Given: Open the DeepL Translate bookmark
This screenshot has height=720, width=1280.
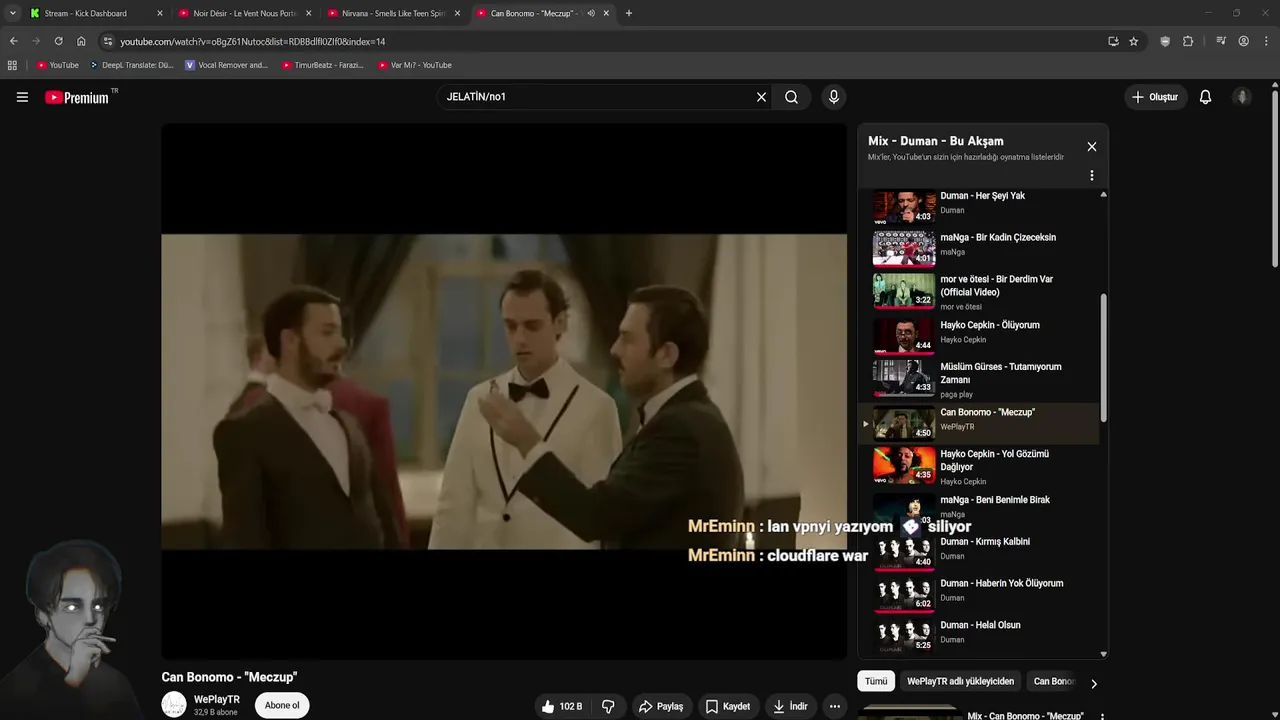Looking at the screenshot, I should pos(131,65).
